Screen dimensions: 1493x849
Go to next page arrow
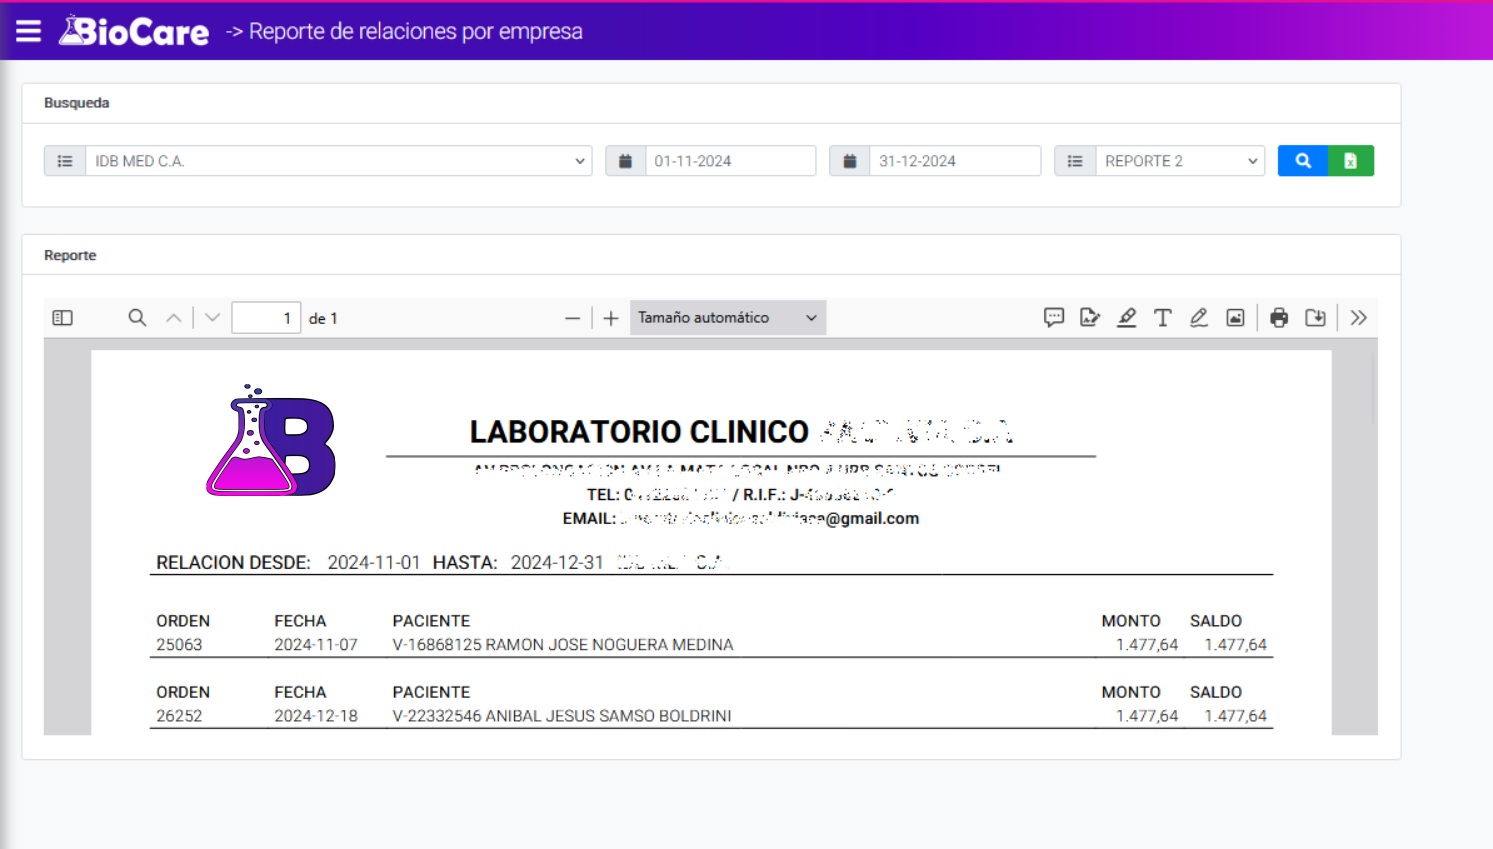pyautogui.click(x=212, y=318)
